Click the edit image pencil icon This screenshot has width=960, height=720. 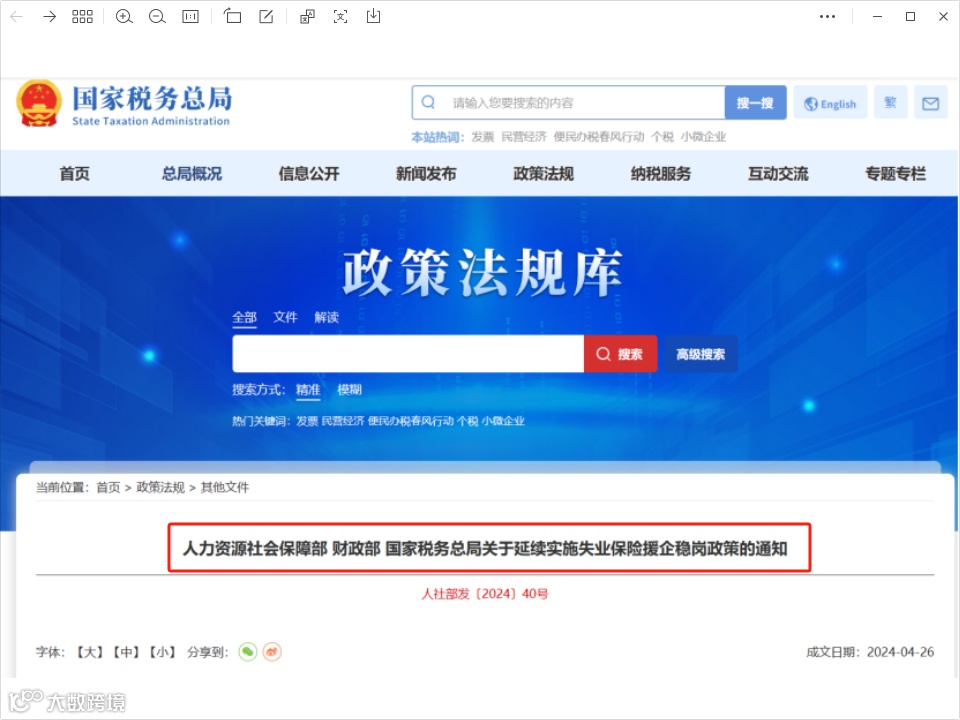(x=266, y=17)
